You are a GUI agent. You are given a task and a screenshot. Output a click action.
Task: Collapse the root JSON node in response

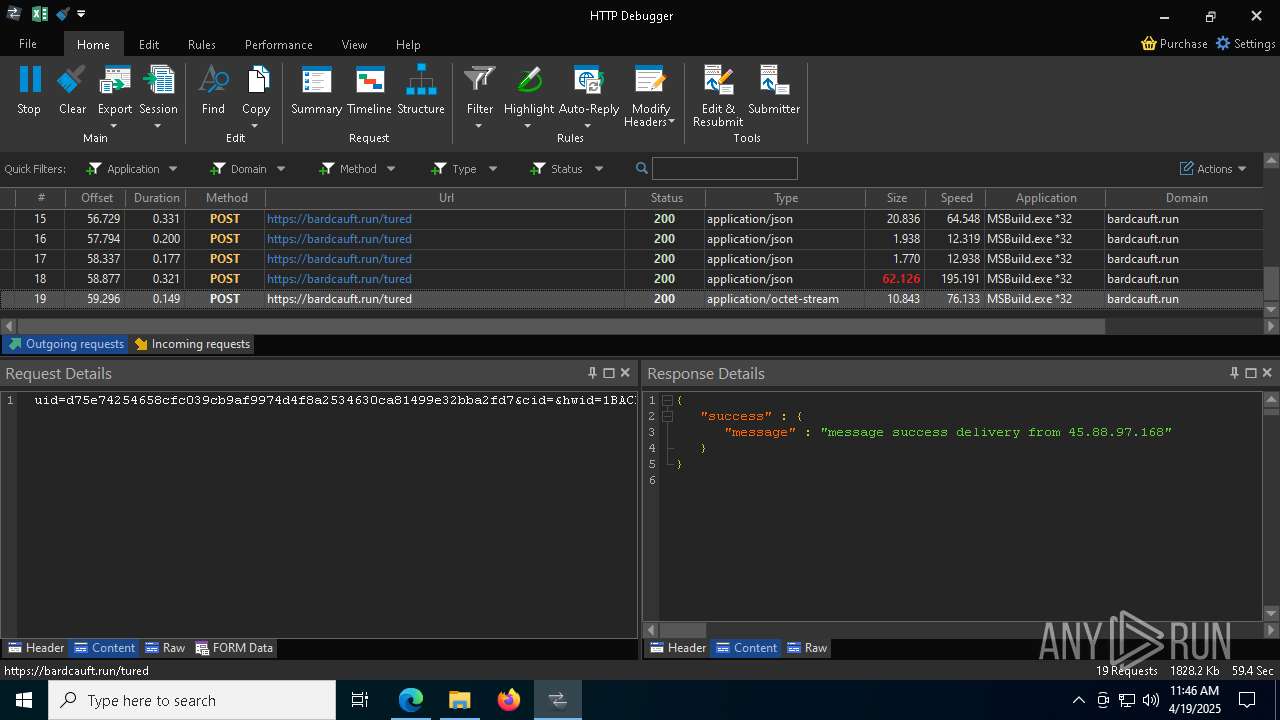tap(667, 400)
